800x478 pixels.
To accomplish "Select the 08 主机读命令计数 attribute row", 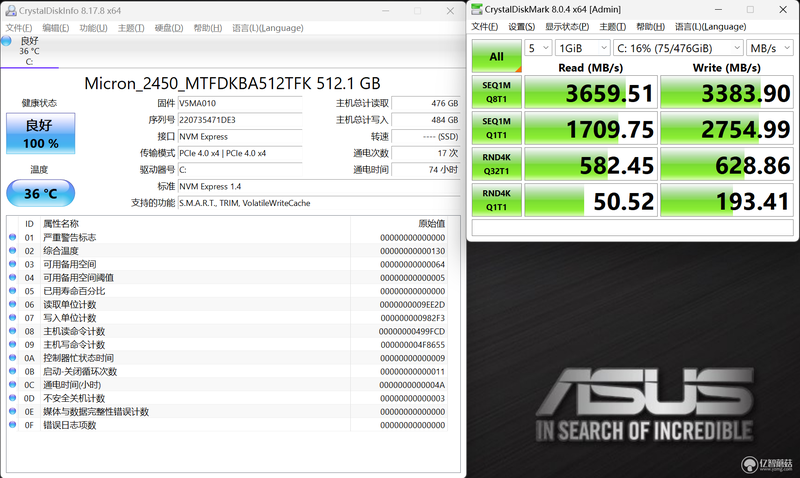I will pos(228,331).
